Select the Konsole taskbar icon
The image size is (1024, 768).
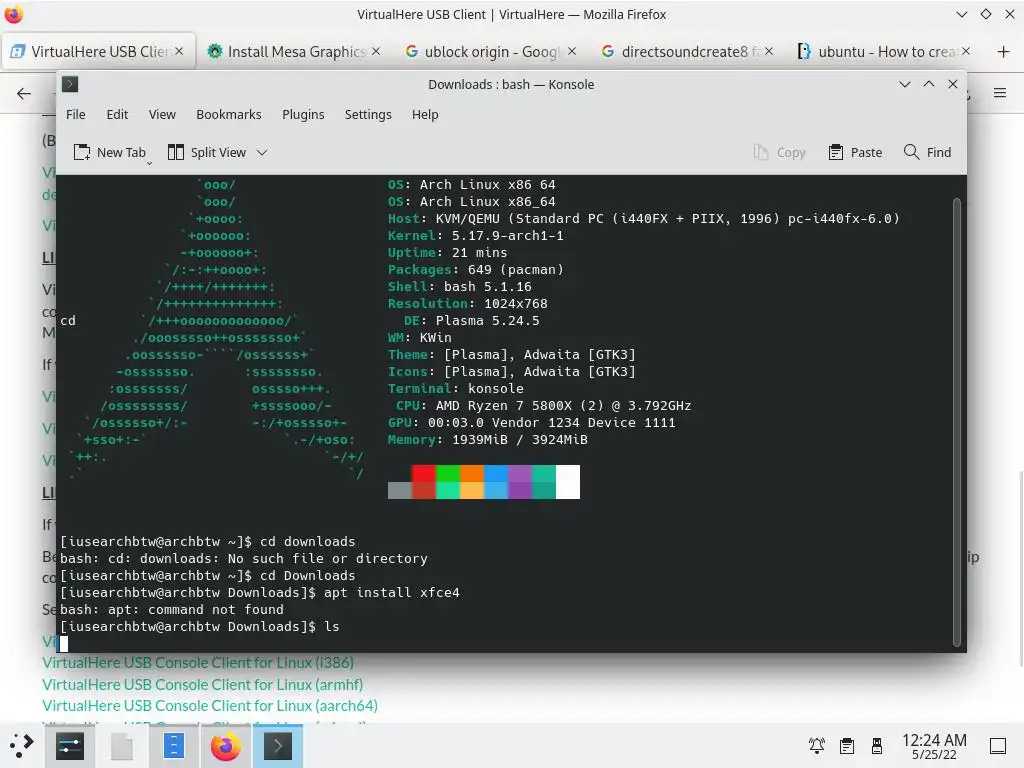coord(278,746)
